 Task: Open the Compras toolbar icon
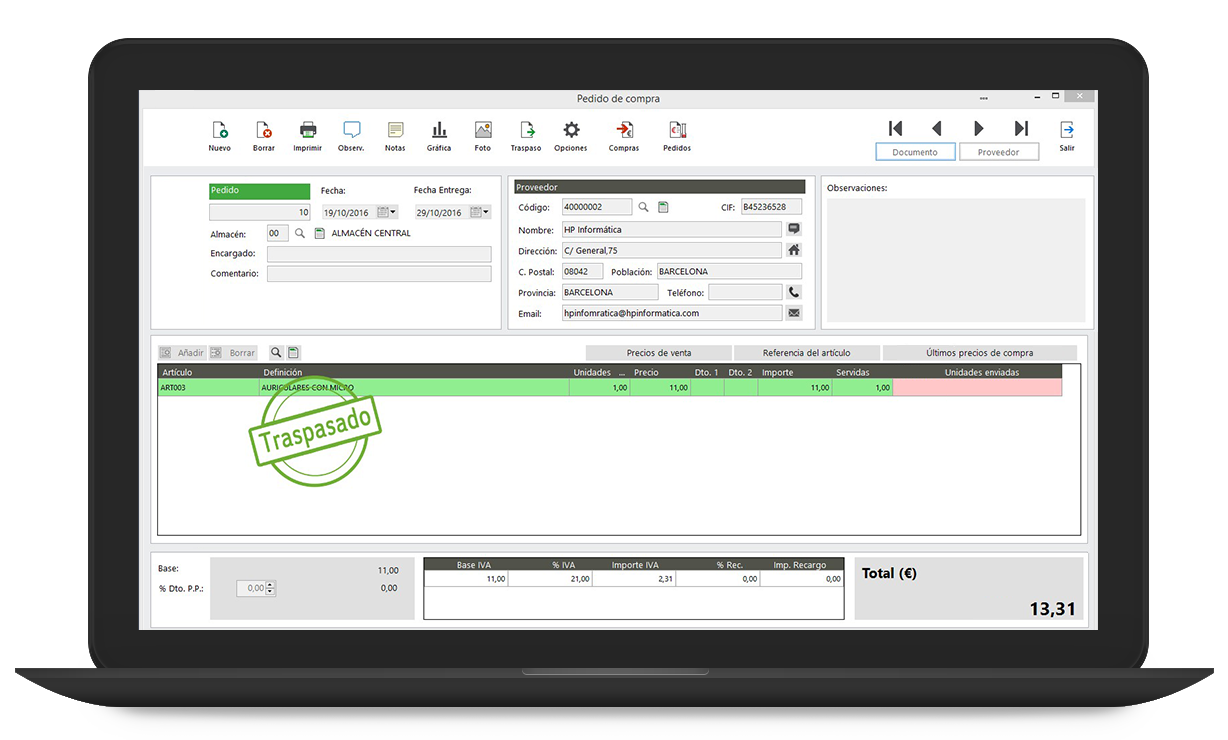pyautogui.click(x=624, y=130)
